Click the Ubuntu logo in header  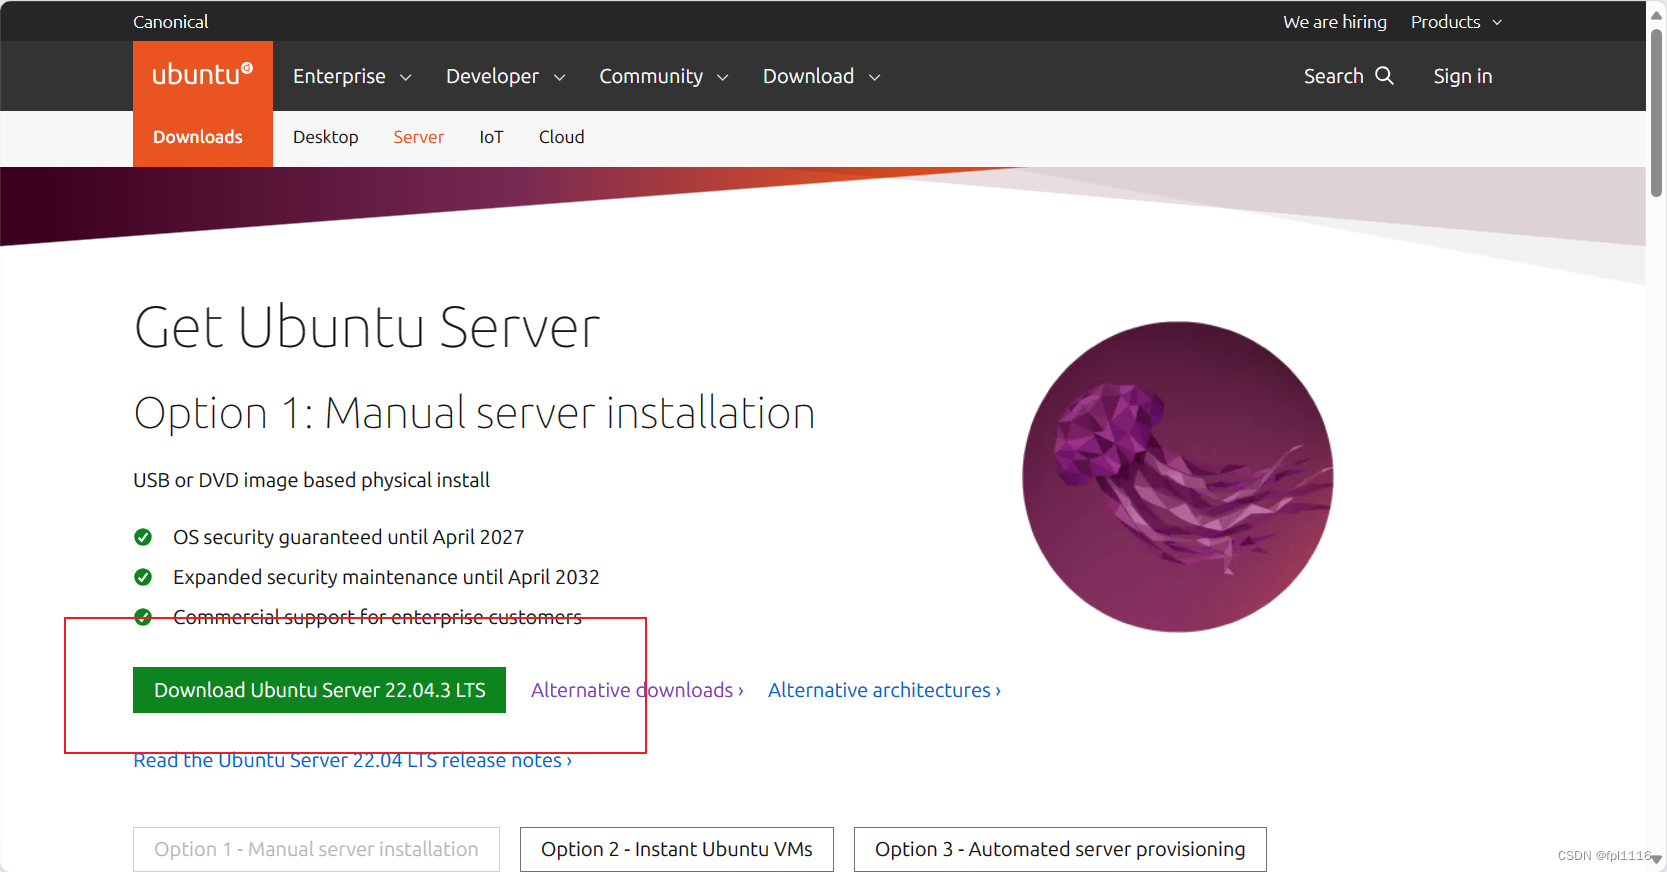tap(202, 75)
